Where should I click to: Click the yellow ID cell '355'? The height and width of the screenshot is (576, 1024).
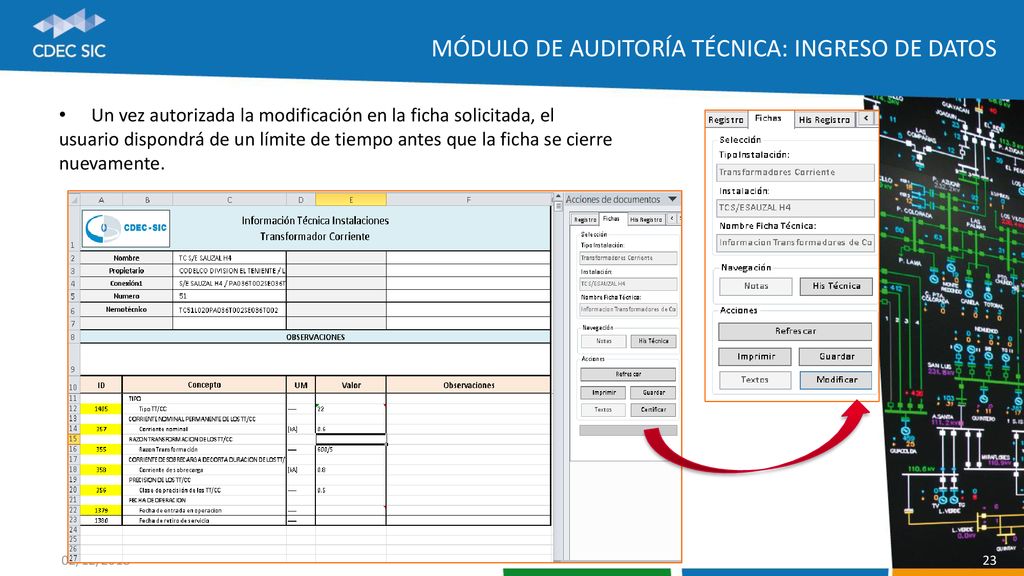[x=101, y=449]
